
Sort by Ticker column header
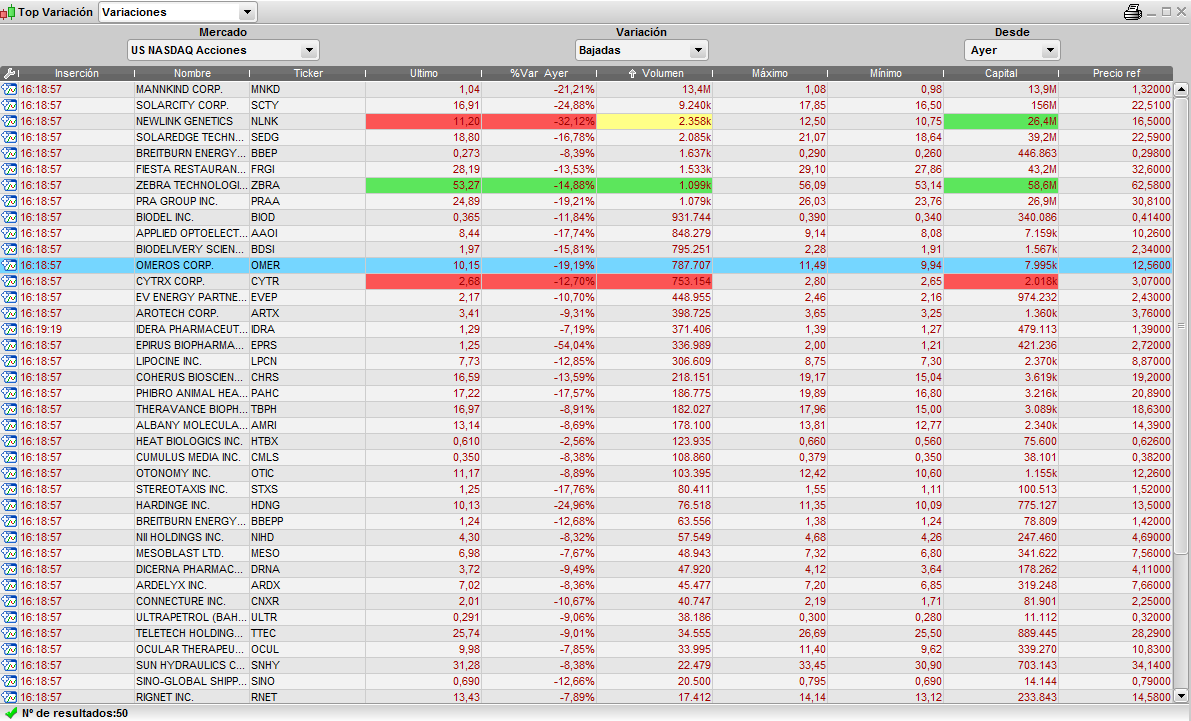click(x=308, y=73)
